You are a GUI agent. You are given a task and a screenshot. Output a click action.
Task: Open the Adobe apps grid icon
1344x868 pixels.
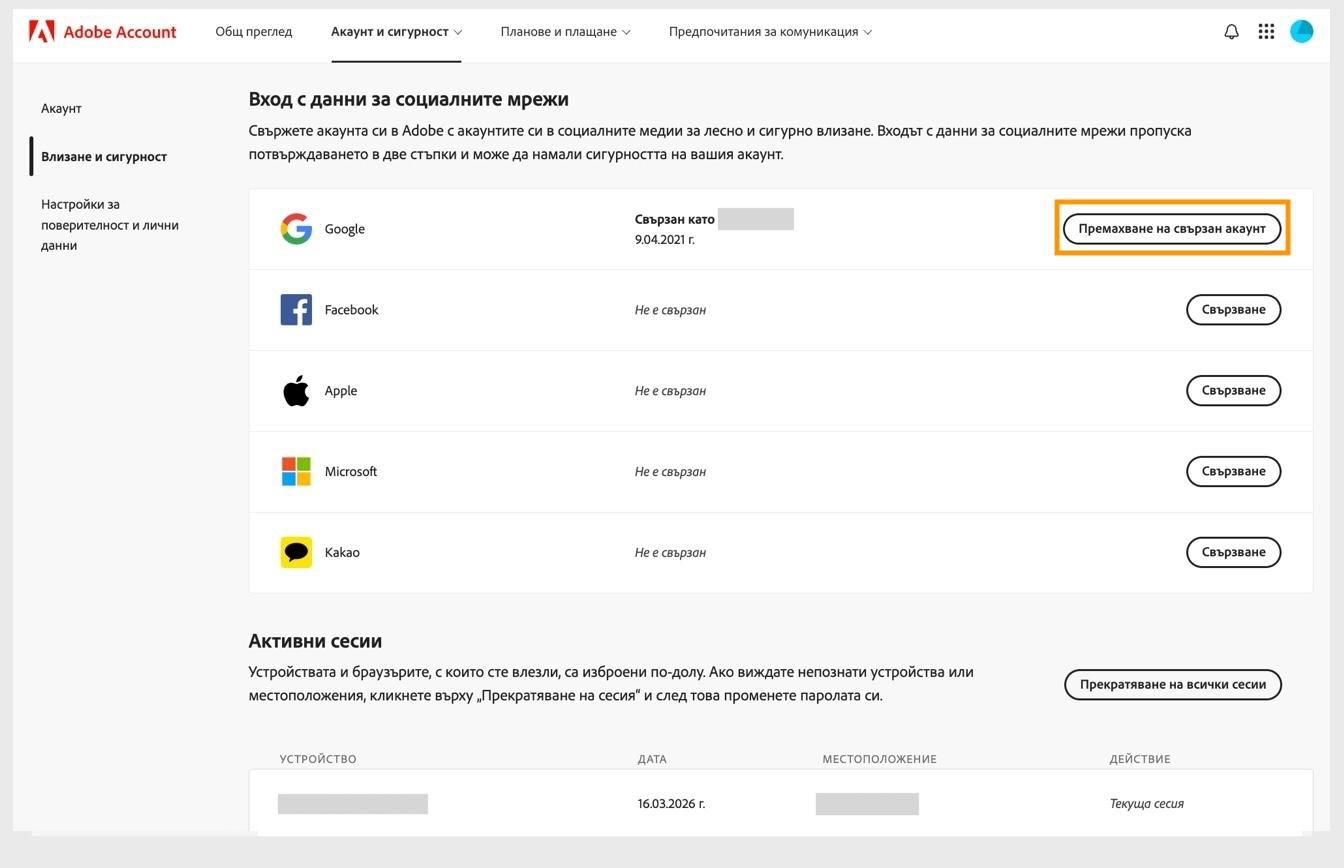(1266, 31)
